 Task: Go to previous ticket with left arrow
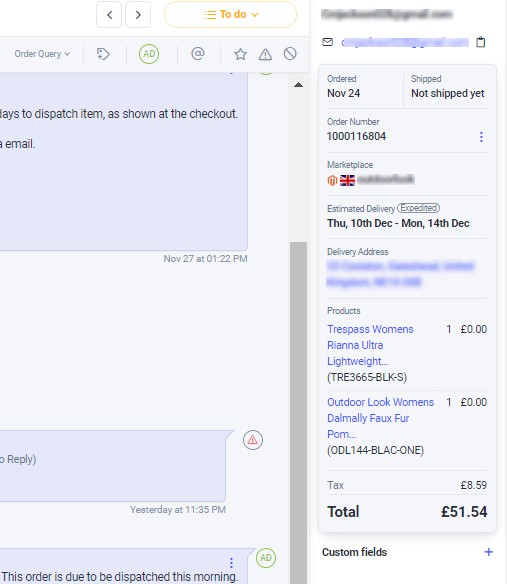tap(109, 15)
